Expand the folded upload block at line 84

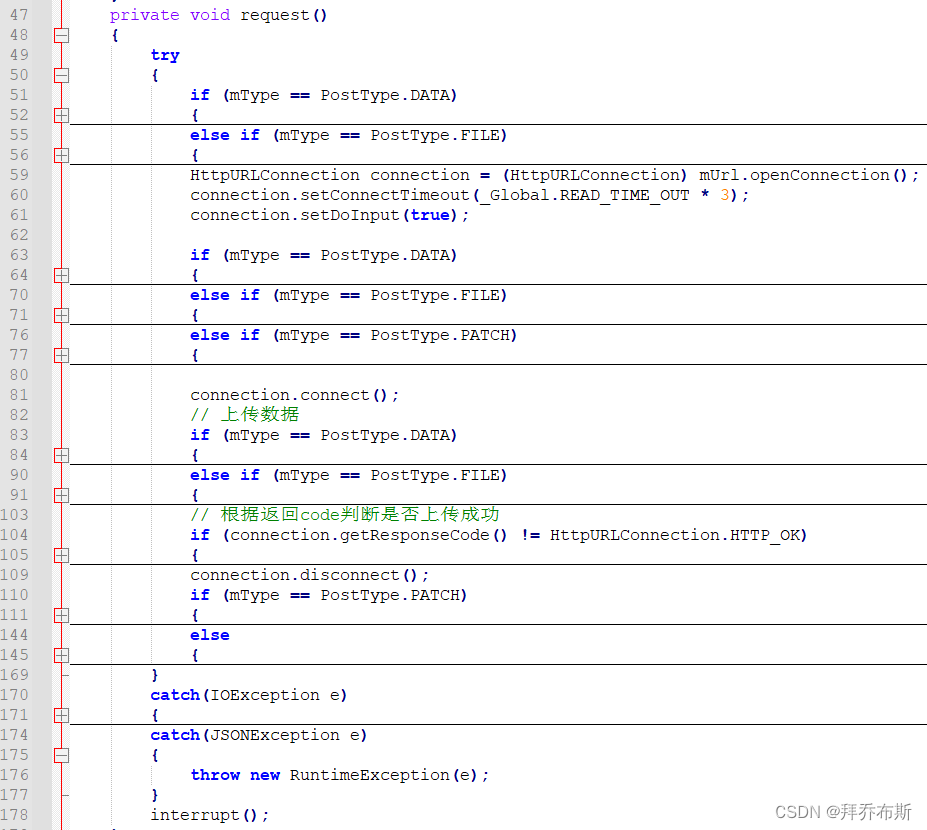(61, 455)
